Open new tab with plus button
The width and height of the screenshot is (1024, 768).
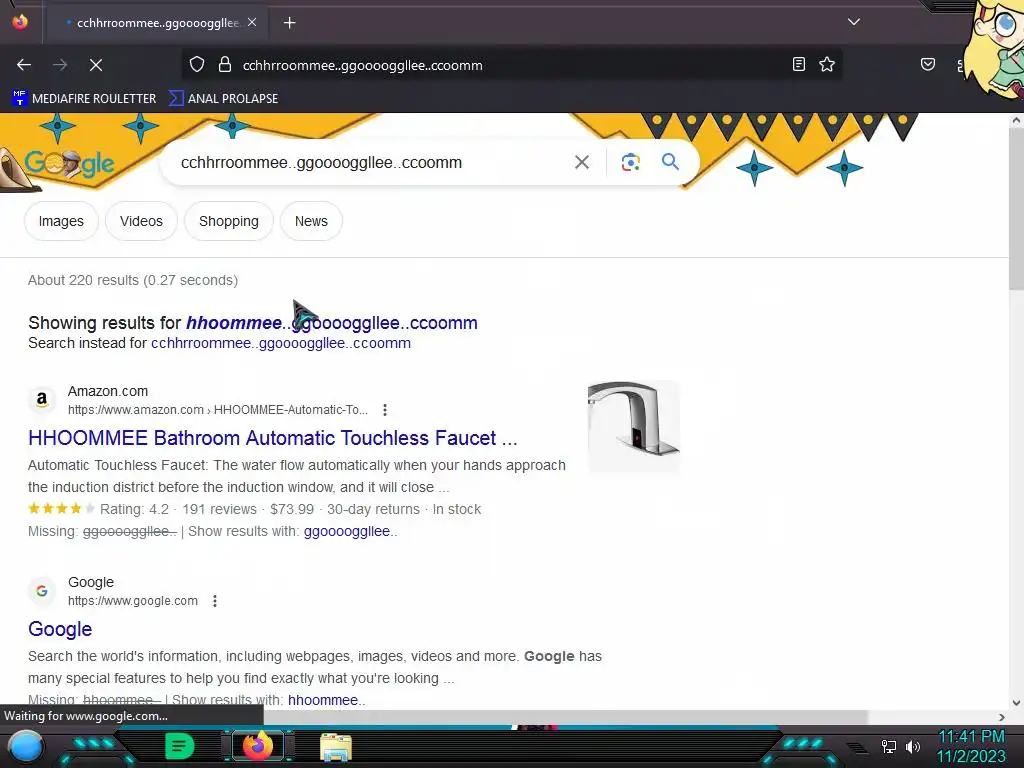[289, 23]
